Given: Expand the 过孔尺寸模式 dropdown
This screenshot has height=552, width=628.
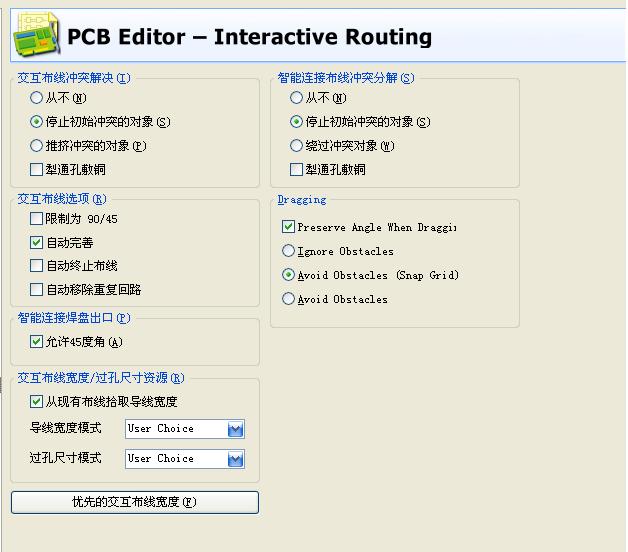Looking at the screenshot, I should (x=235, y=459).
